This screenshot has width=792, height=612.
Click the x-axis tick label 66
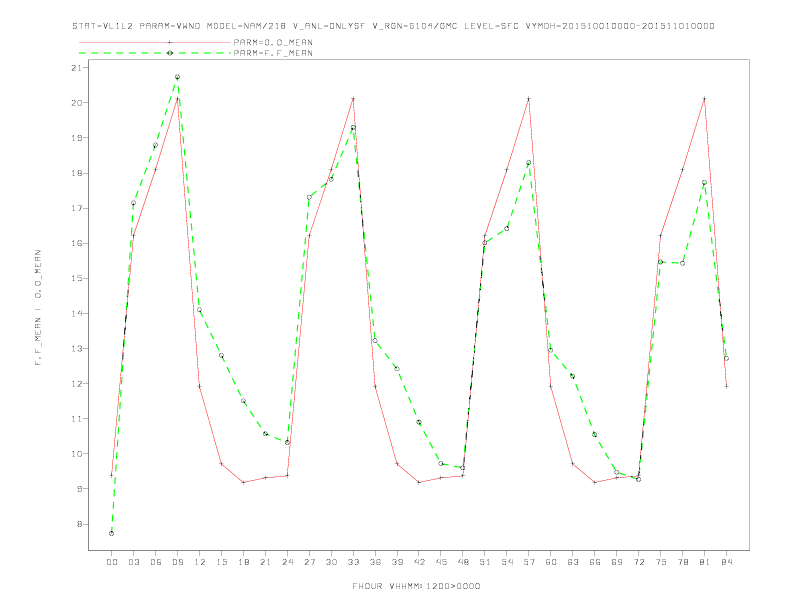pos(595,562)
